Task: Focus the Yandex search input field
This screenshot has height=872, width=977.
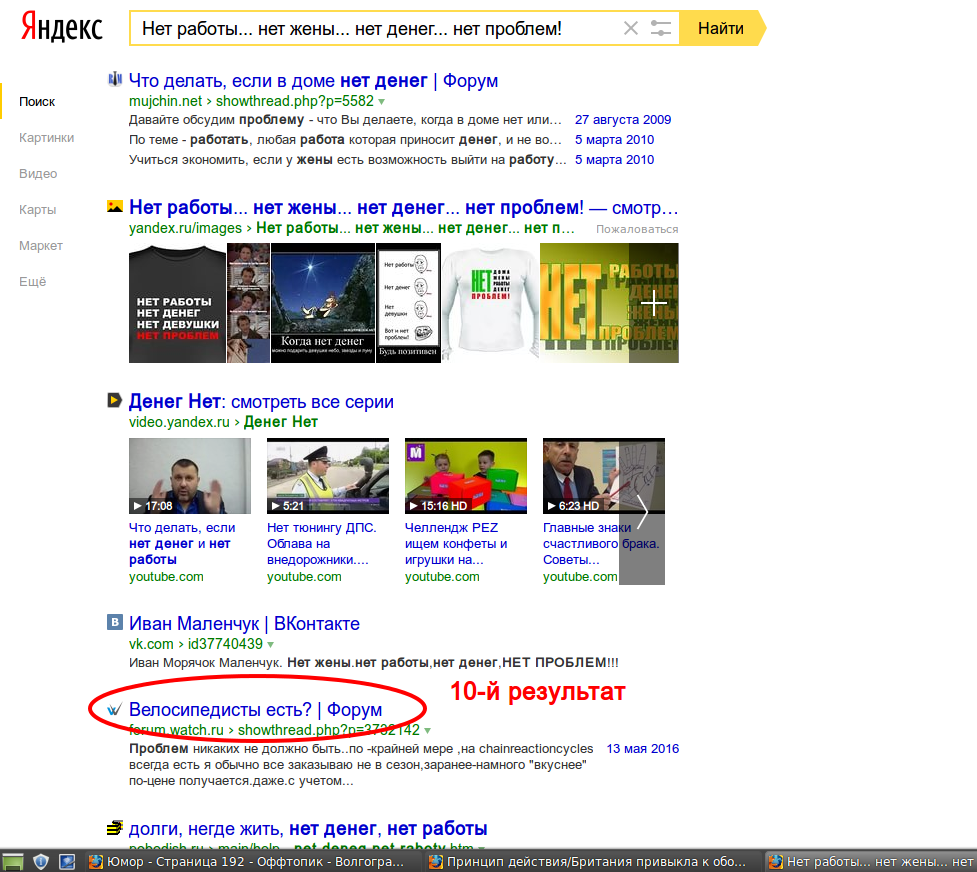Action: coord(374,28)
